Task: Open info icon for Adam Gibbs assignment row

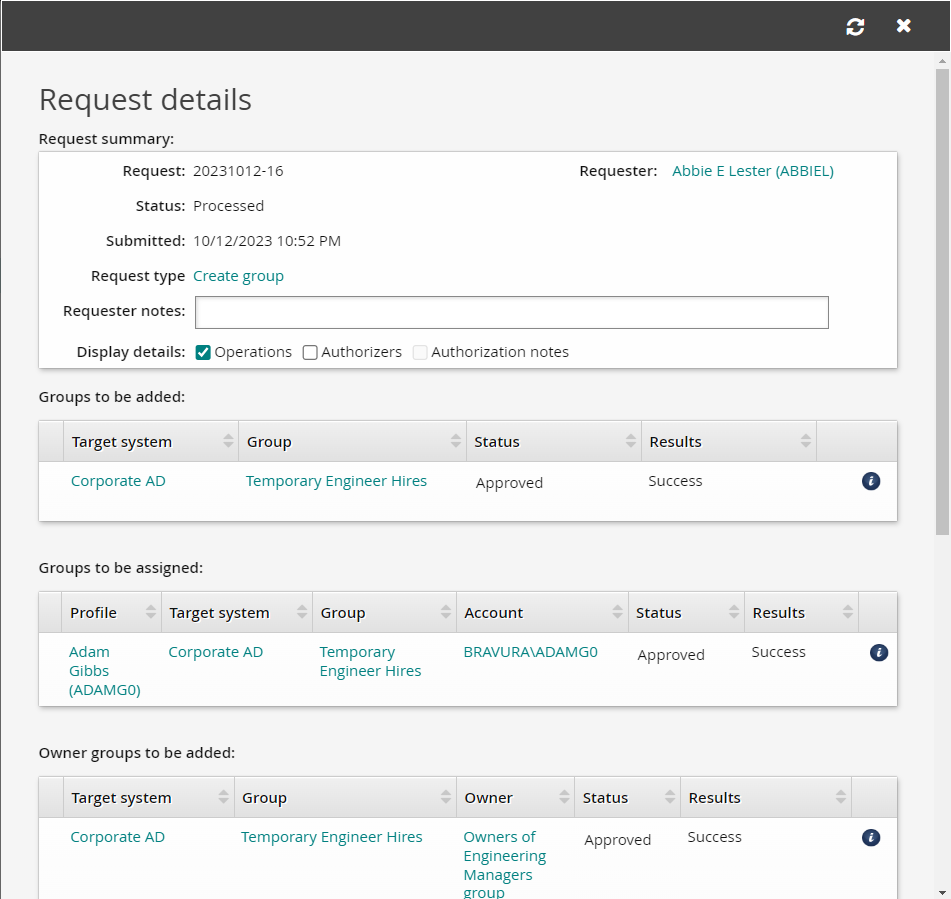Action: pyautogui.click(x=879, y=653)
